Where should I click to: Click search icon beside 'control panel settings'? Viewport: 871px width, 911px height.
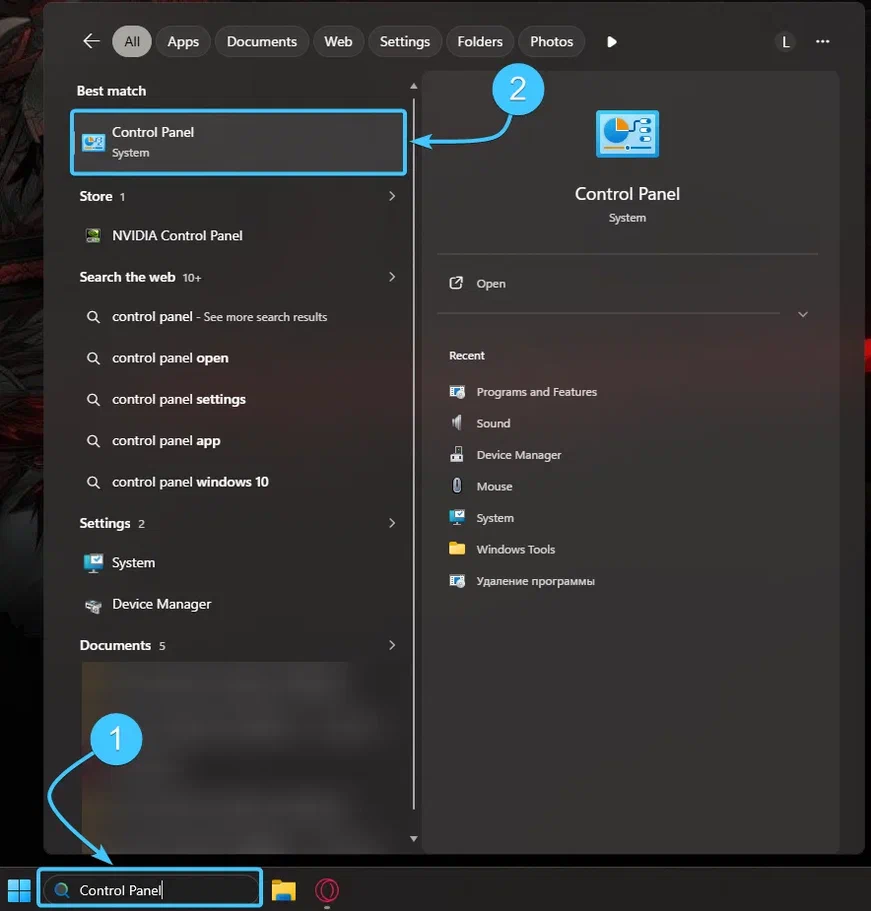pos(93,399)
